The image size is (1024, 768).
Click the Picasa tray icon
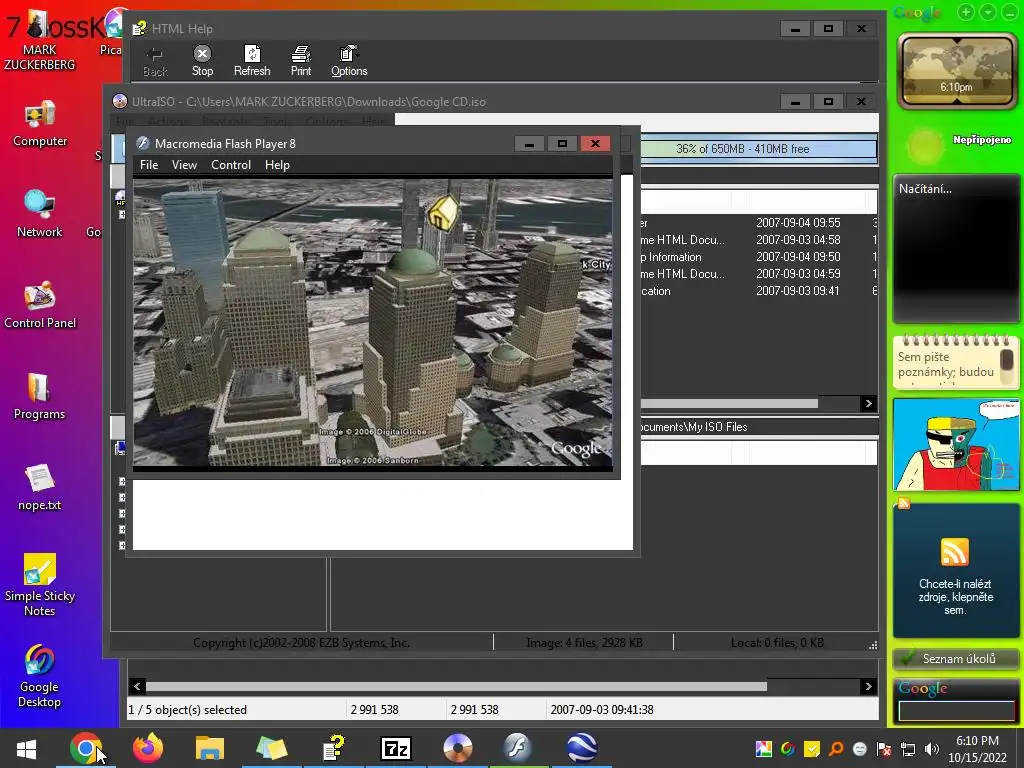click(763, 749)
